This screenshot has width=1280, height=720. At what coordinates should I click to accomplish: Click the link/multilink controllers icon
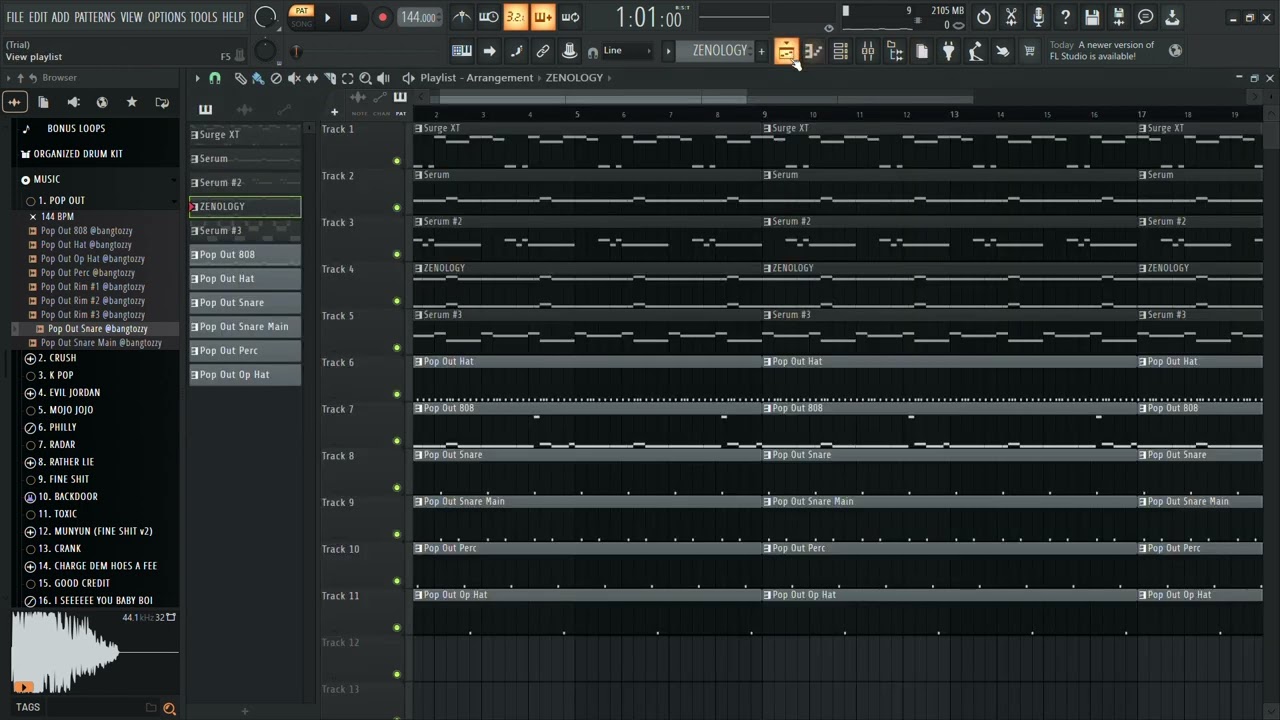(543, 51)
